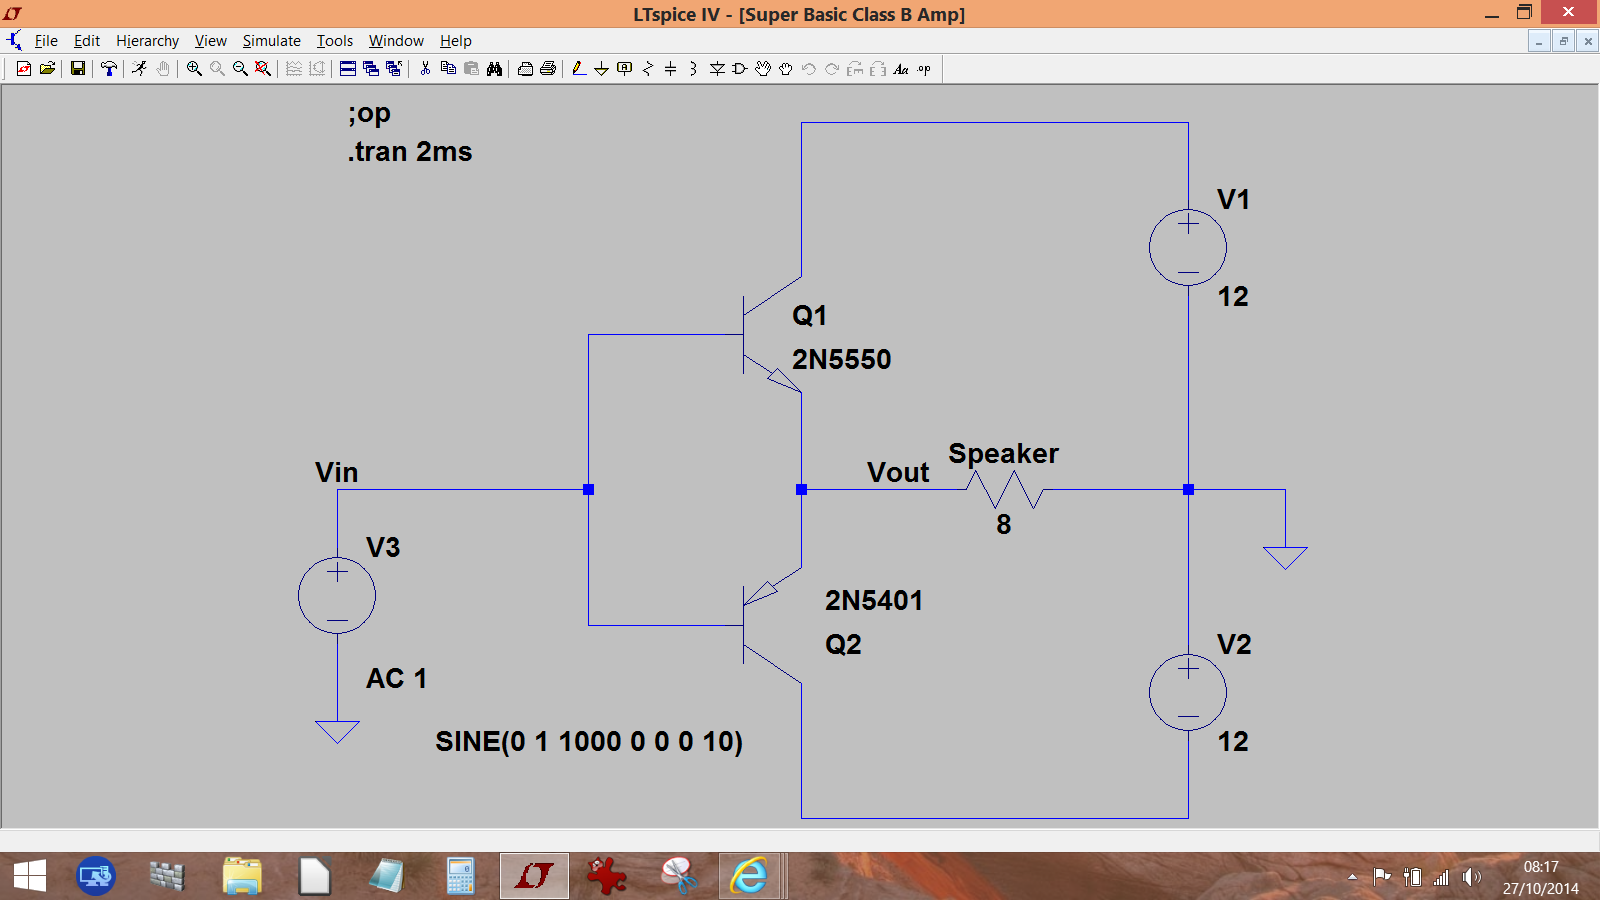Open the Help menu

[x=455, y=41]
